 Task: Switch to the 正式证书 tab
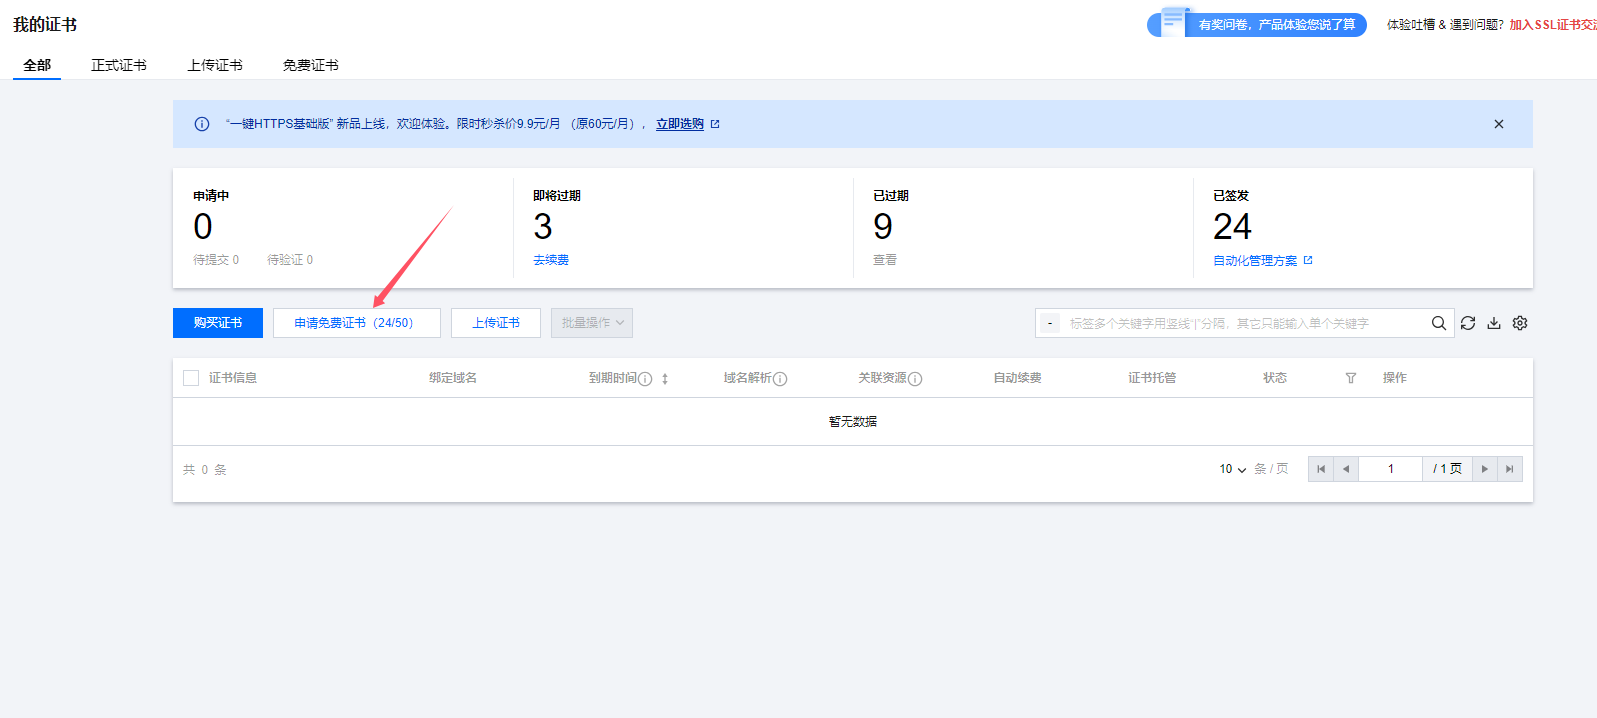118,65
